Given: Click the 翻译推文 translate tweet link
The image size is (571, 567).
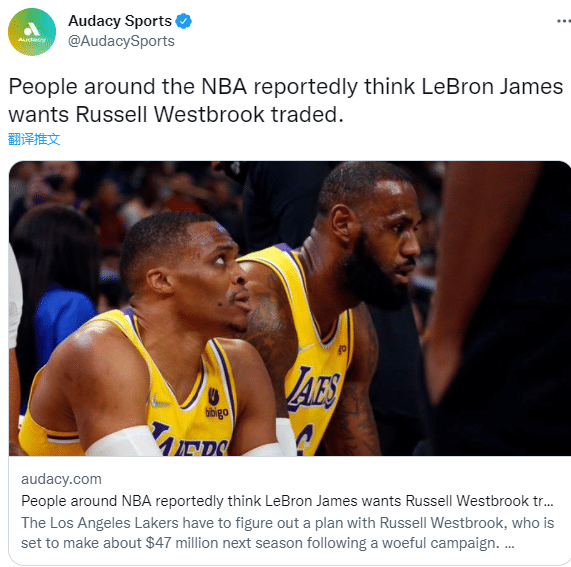Looking at the screenshot, I should tap(34, 139).
